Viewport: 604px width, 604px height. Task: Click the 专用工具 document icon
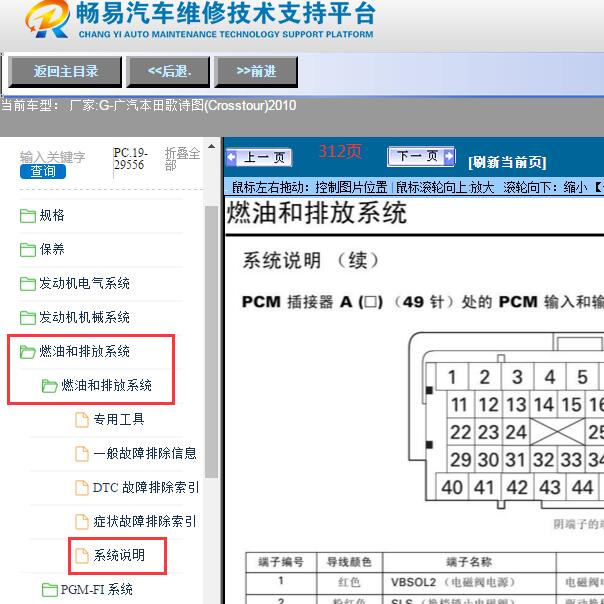tap(82, 419)
